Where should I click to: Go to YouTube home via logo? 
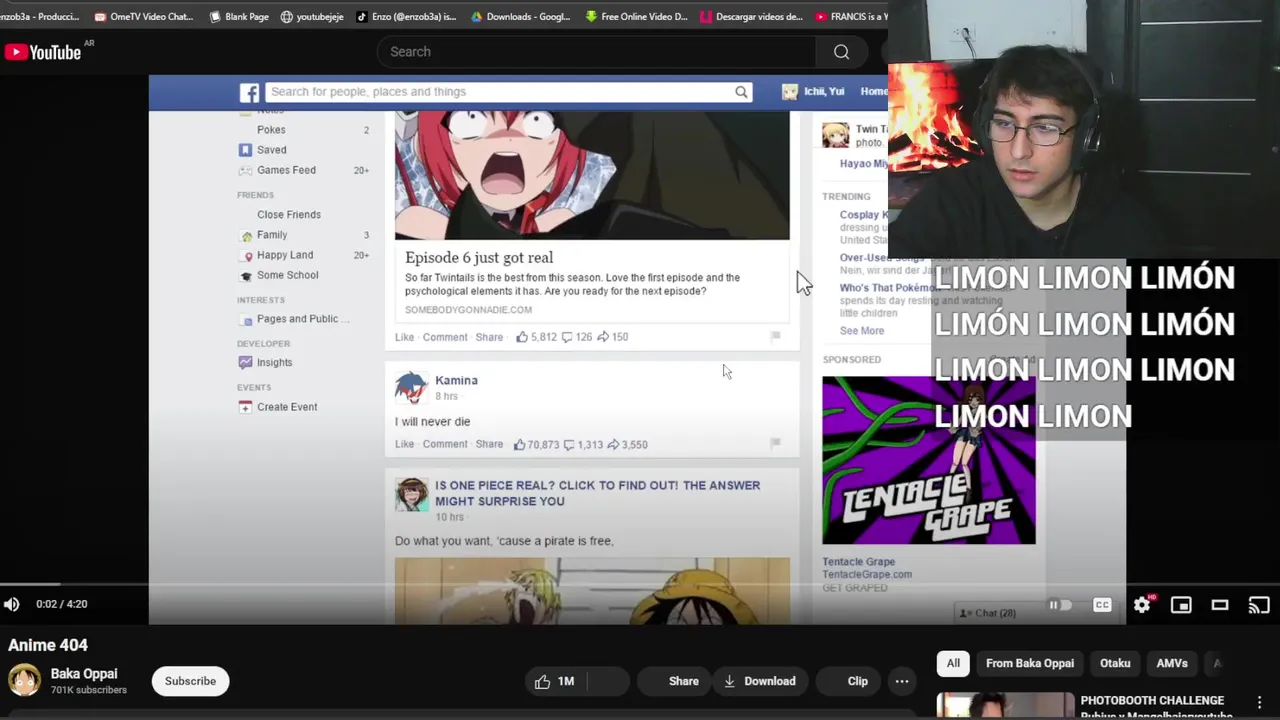coord(43,52)
